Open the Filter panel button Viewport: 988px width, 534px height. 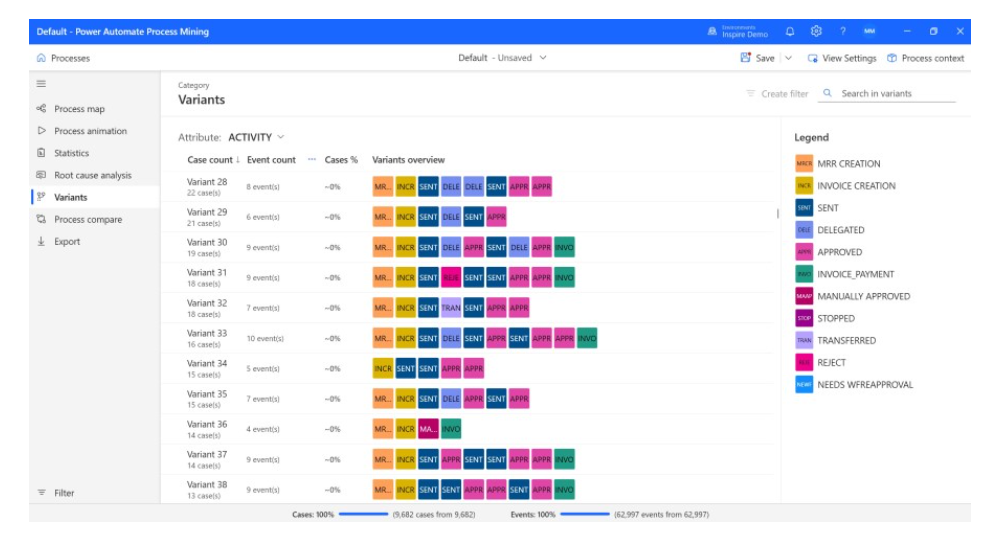(56, 492)
